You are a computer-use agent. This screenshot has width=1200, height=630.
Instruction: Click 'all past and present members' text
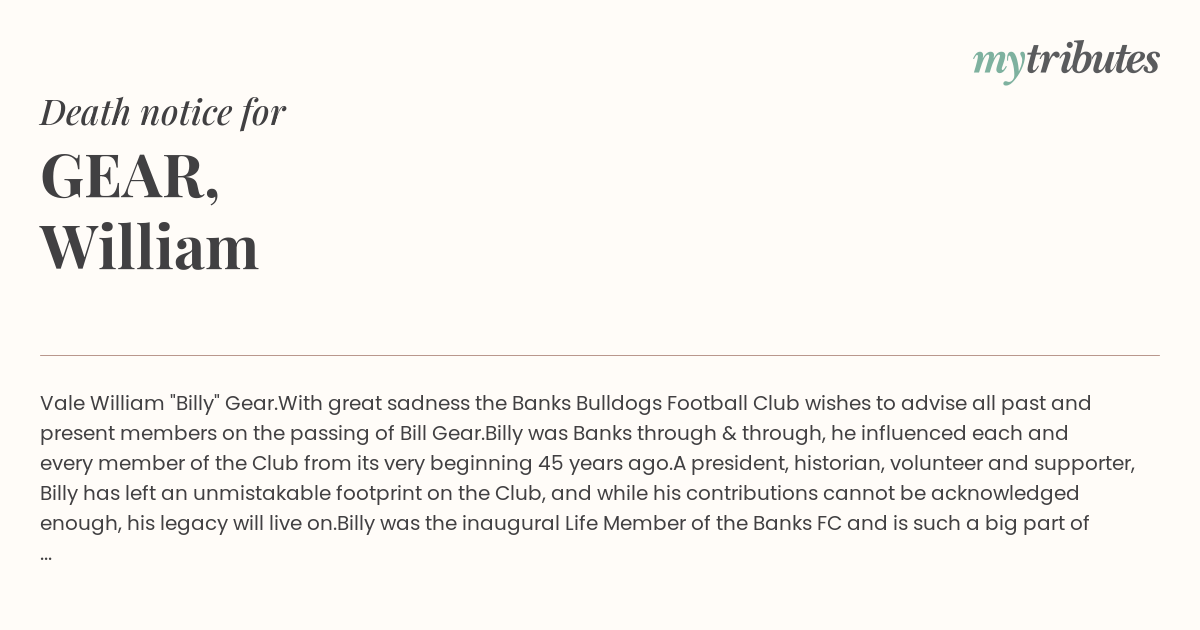(x=565, y=418)
